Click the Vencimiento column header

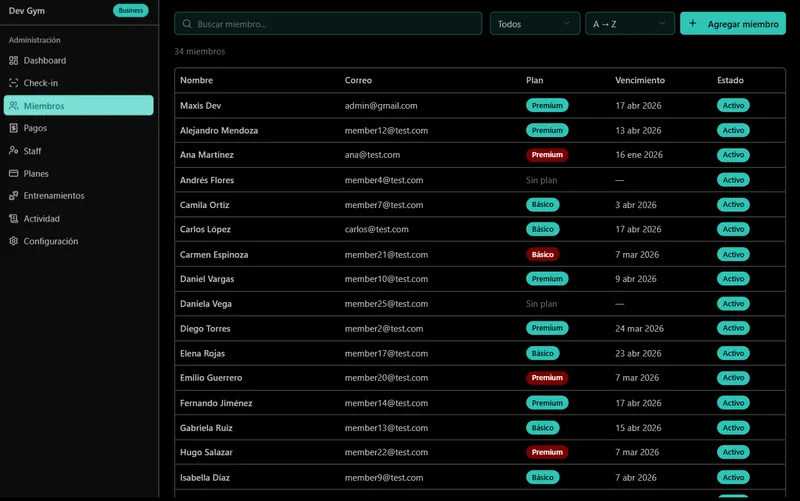click(640, 80)
